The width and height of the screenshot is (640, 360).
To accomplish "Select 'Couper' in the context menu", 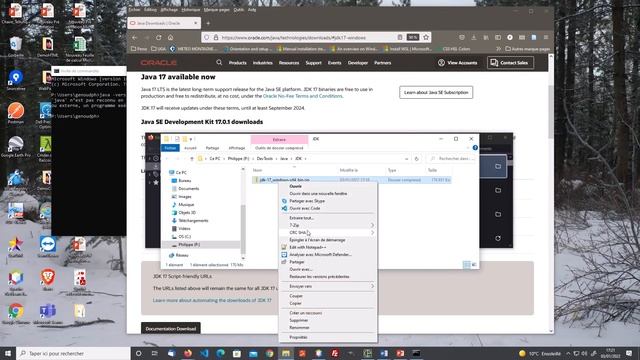I will 296,296.
